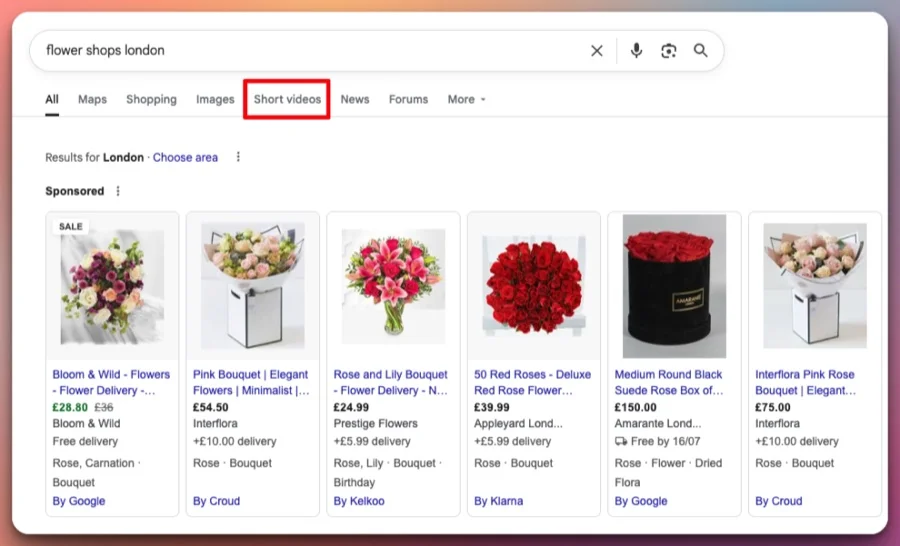Image resolution: width=900 pixels, height=546 pixels.
Task: Switch to the News tab
Action: 355,99
